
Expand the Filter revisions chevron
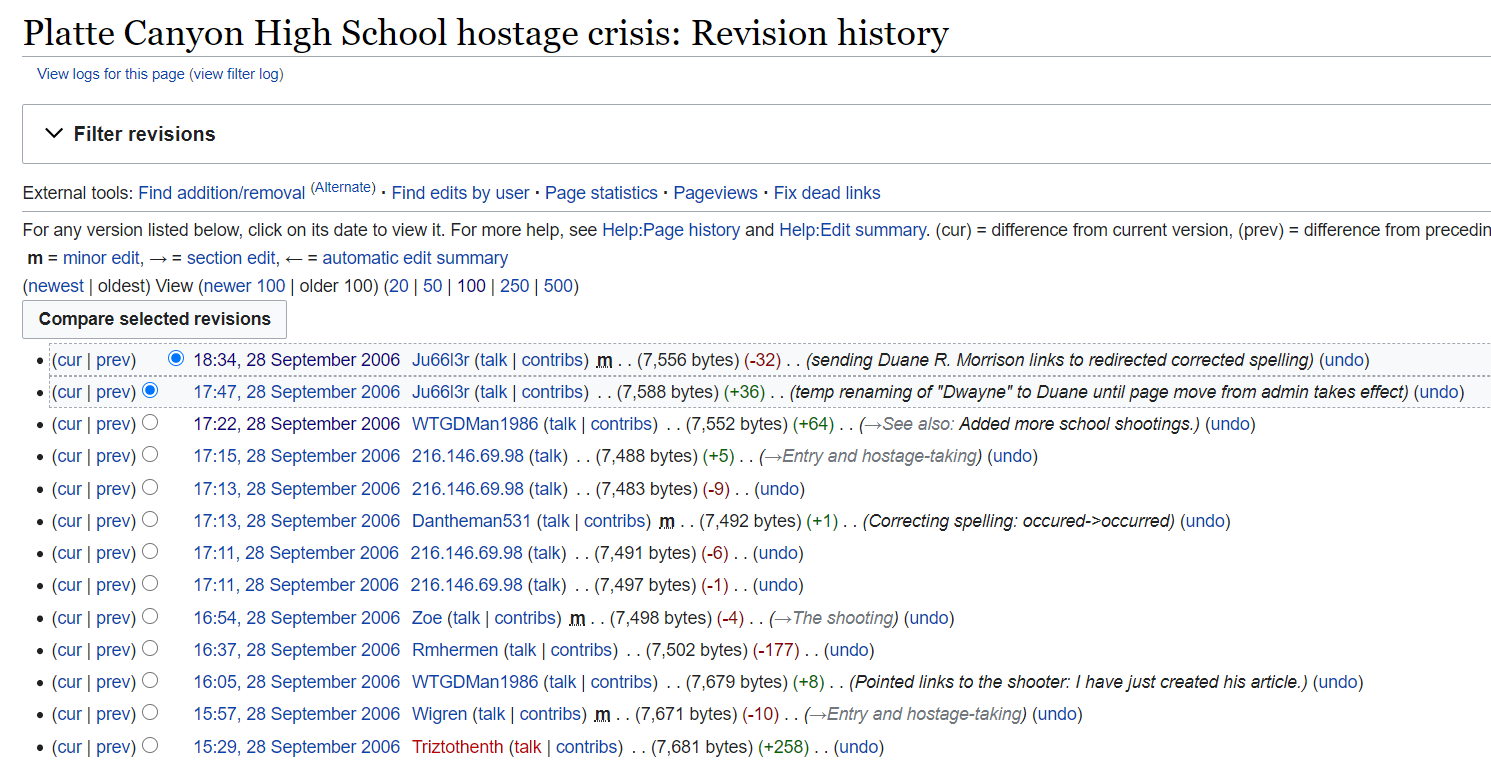click(x=54, y=134)
